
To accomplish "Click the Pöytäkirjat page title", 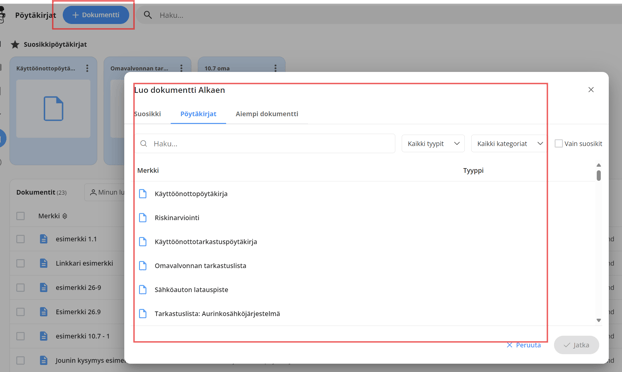I will [x=35, y=15].
